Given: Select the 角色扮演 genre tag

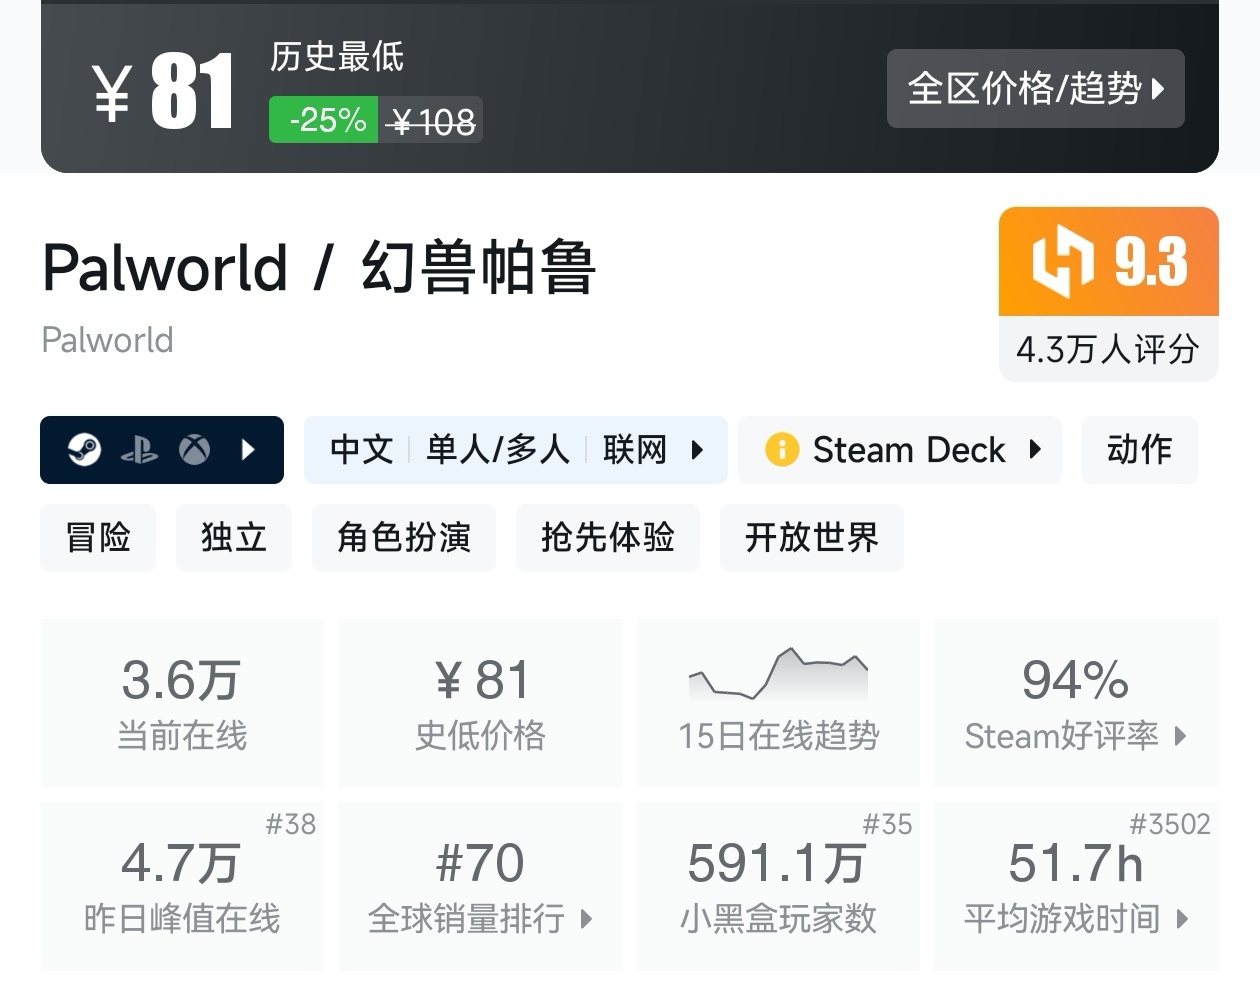Looking at the screenshot, I should coord(404,538).
